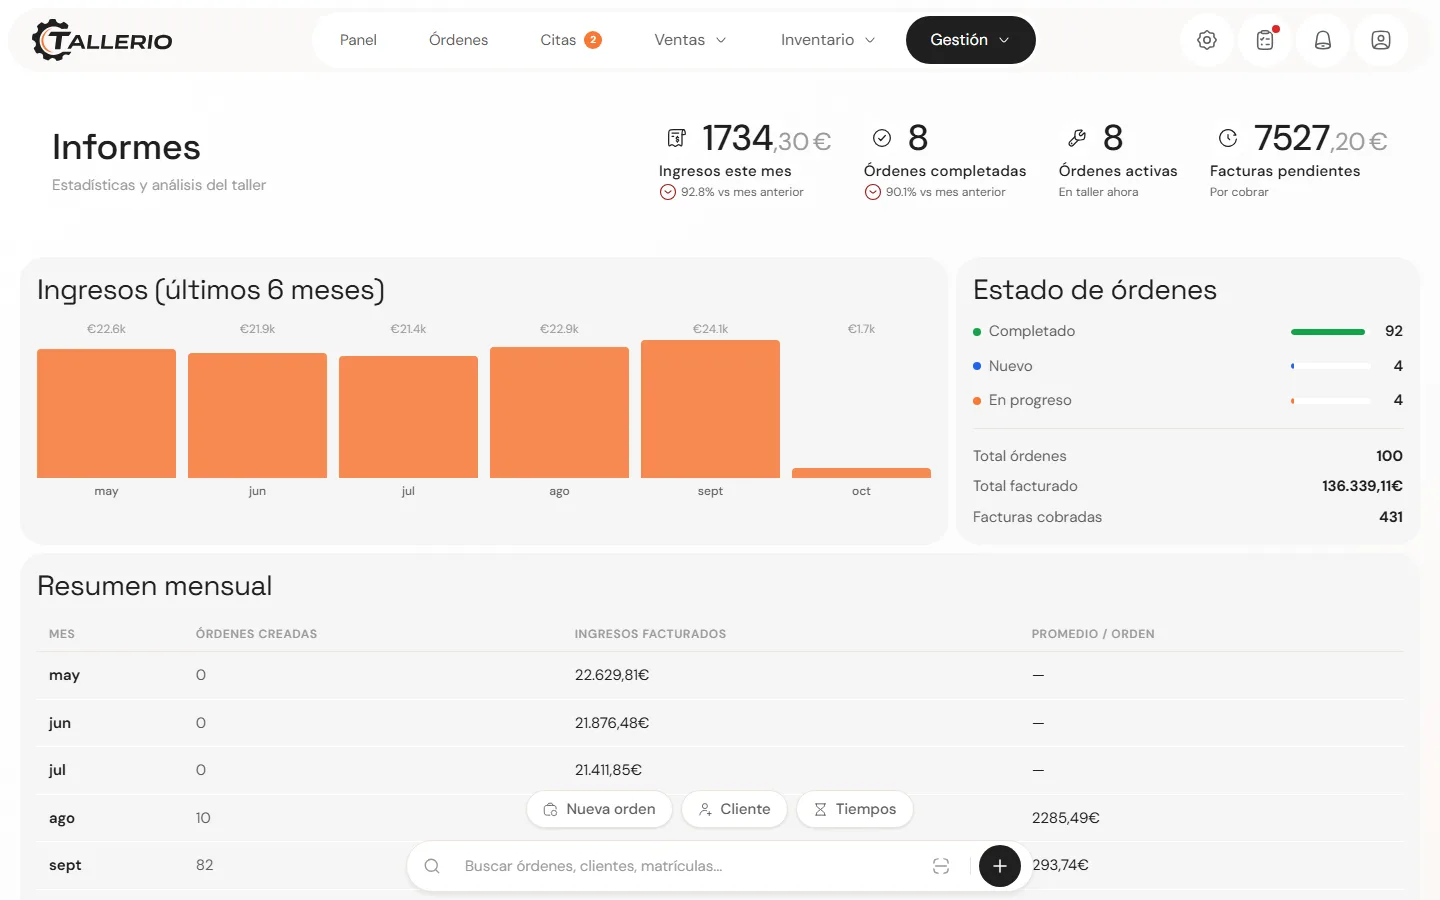The image size is (1440, 900).
Task: Create a Nueva orden
Action: (x=599, y=809)
